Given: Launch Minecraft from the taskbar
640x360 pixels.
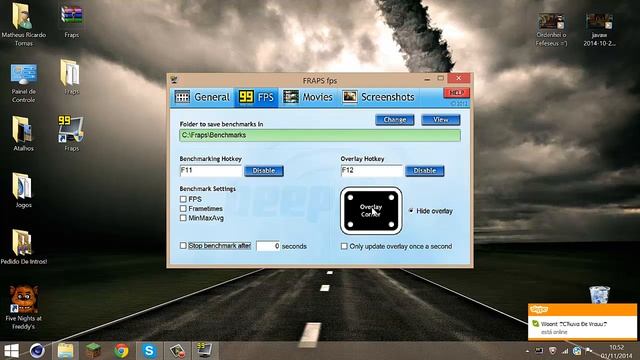Looking at the screenshot, I should [x=93, y=351].
